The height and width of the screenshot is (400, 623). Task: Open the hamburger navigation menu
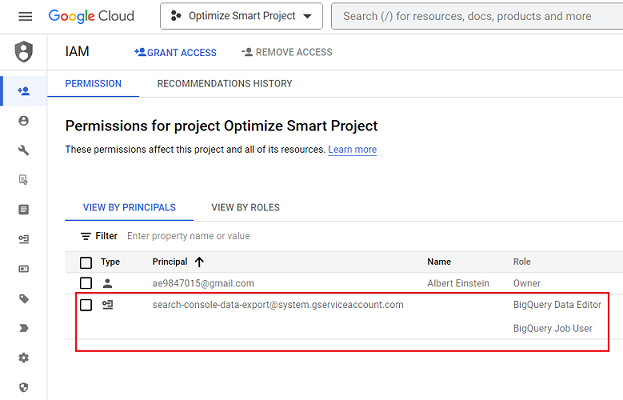click(x=25, y=16)
